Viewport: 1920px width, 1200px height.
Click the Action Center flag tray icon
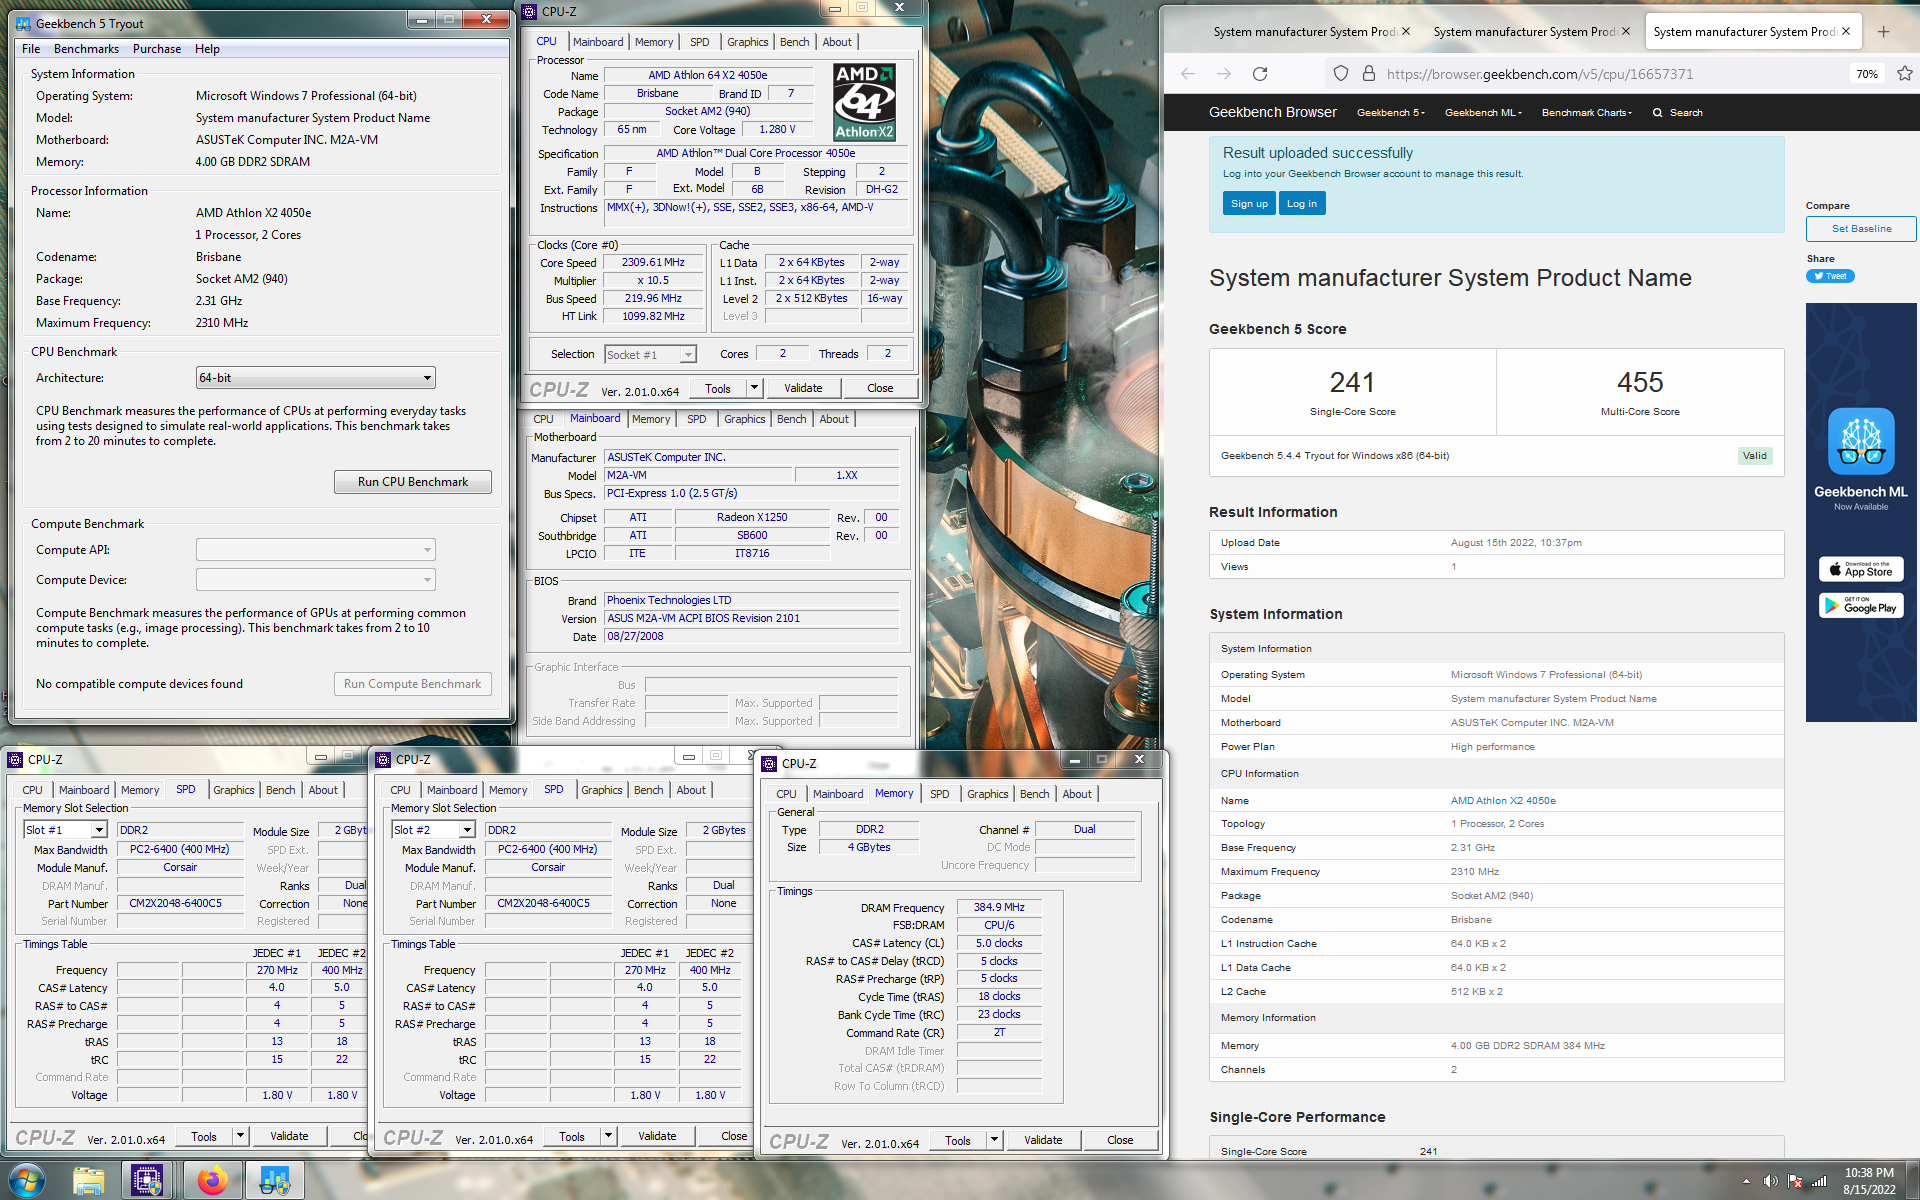tap(1795, 1181)
